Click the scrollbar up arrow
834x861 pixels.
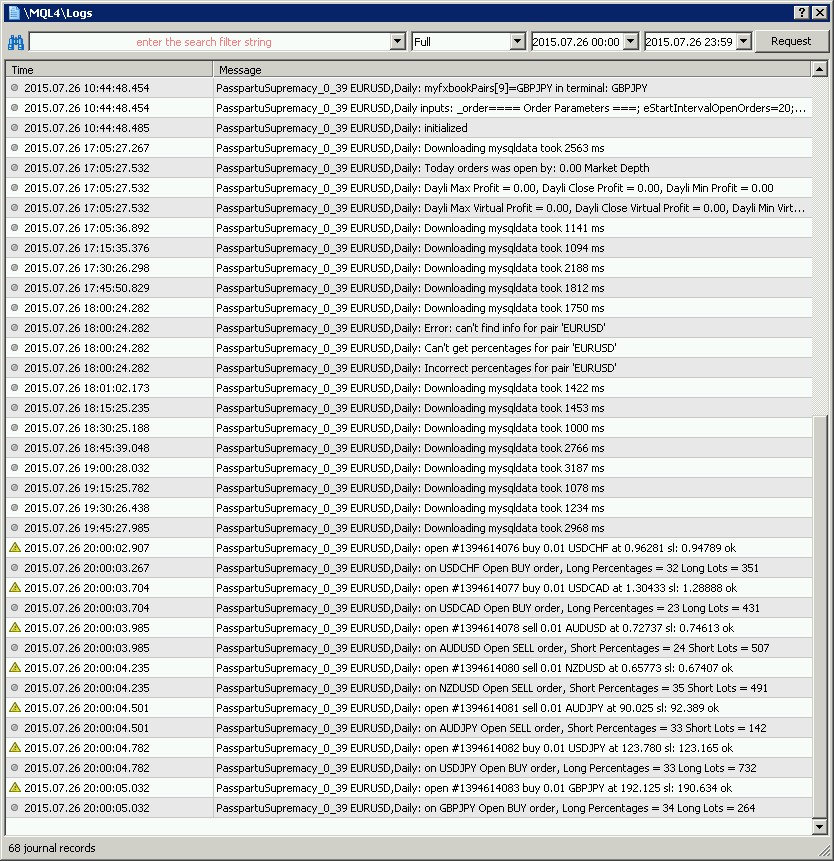819,69
